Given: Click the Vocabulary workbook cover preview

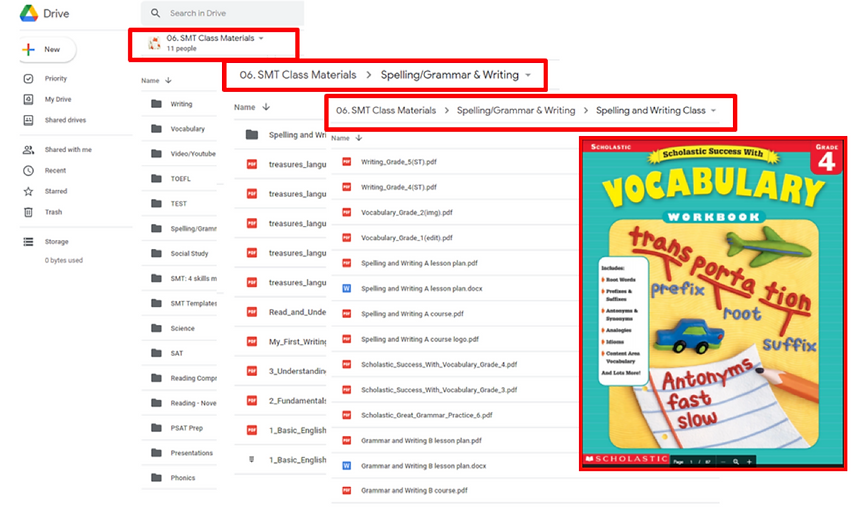Looking at the screenshot, I should [x=713, y=303].
